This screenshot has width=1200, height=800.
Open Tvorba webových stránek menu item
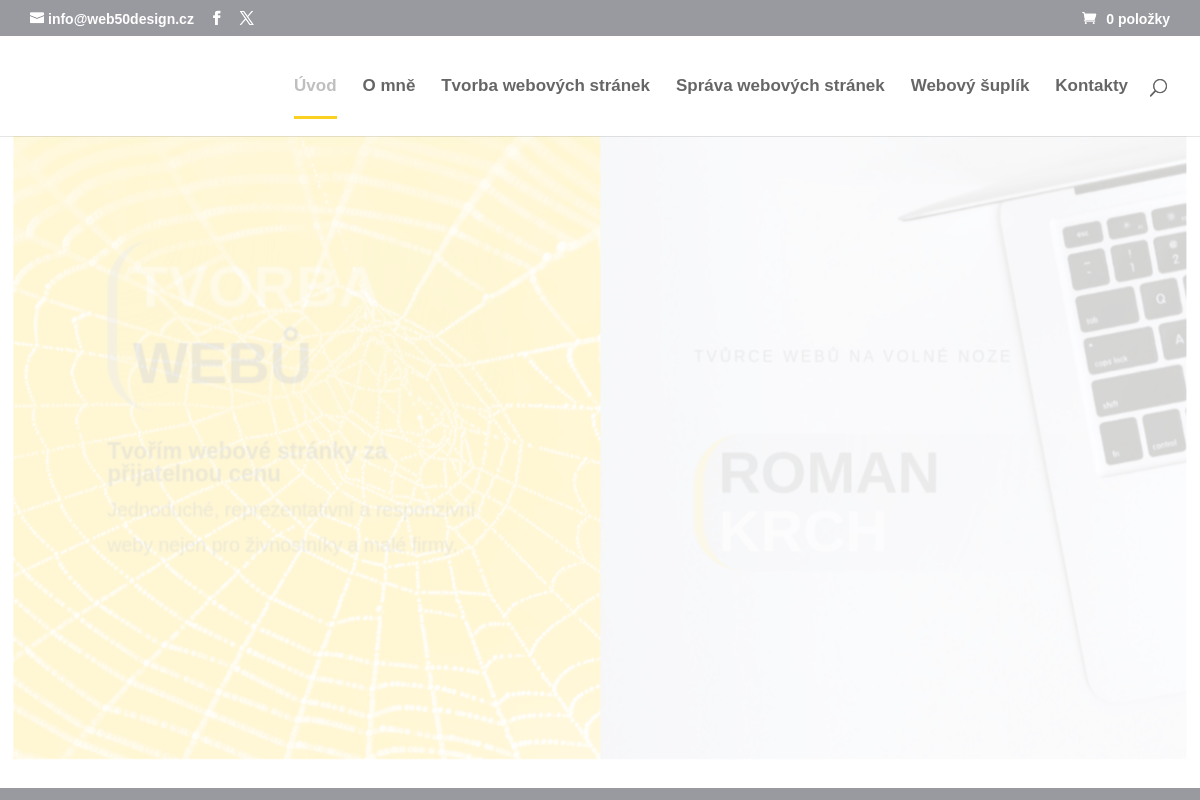[546, 86]
